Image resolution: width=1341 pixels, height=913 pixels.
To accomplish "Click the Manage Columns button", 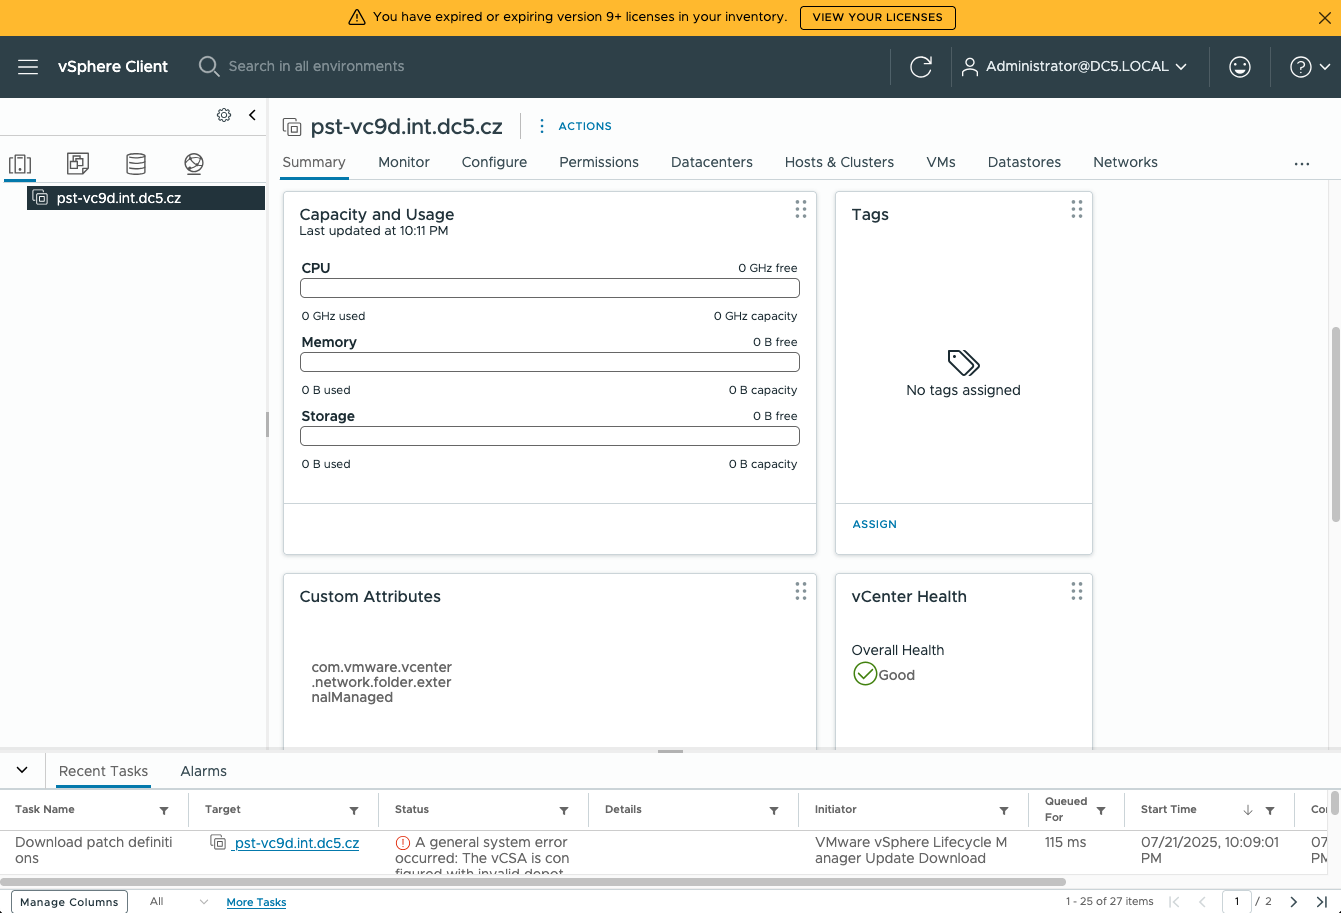I will click(x=69, y=902).
